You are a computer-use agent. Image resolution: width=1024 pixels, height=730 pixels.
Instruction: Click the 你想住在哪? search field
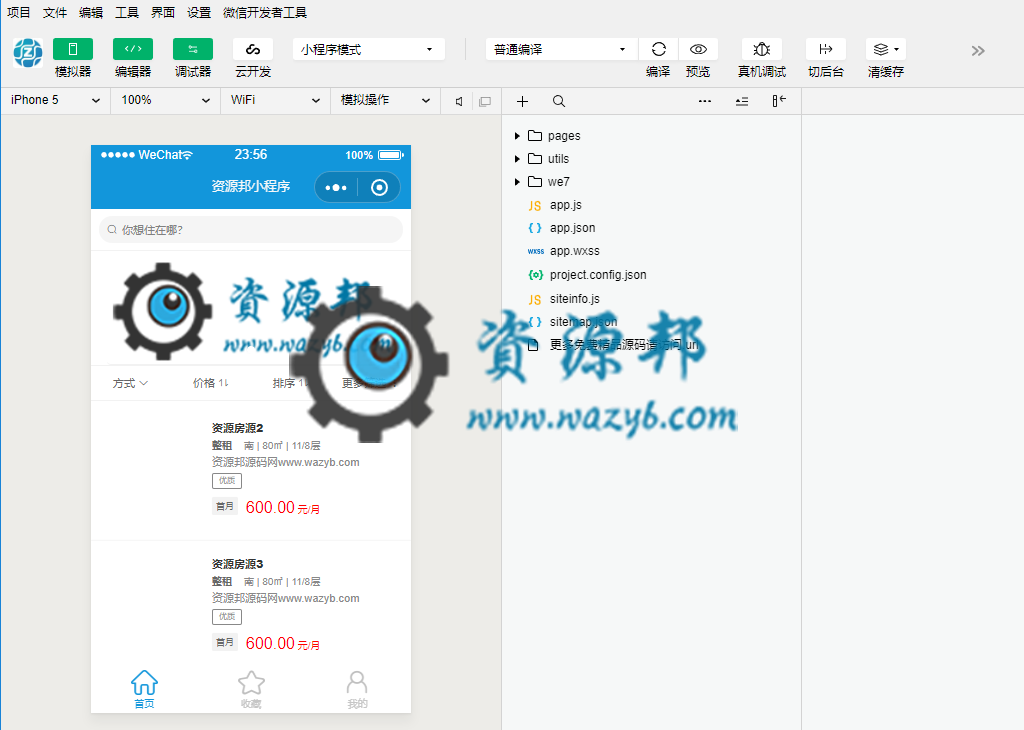(x=251, y=229)
